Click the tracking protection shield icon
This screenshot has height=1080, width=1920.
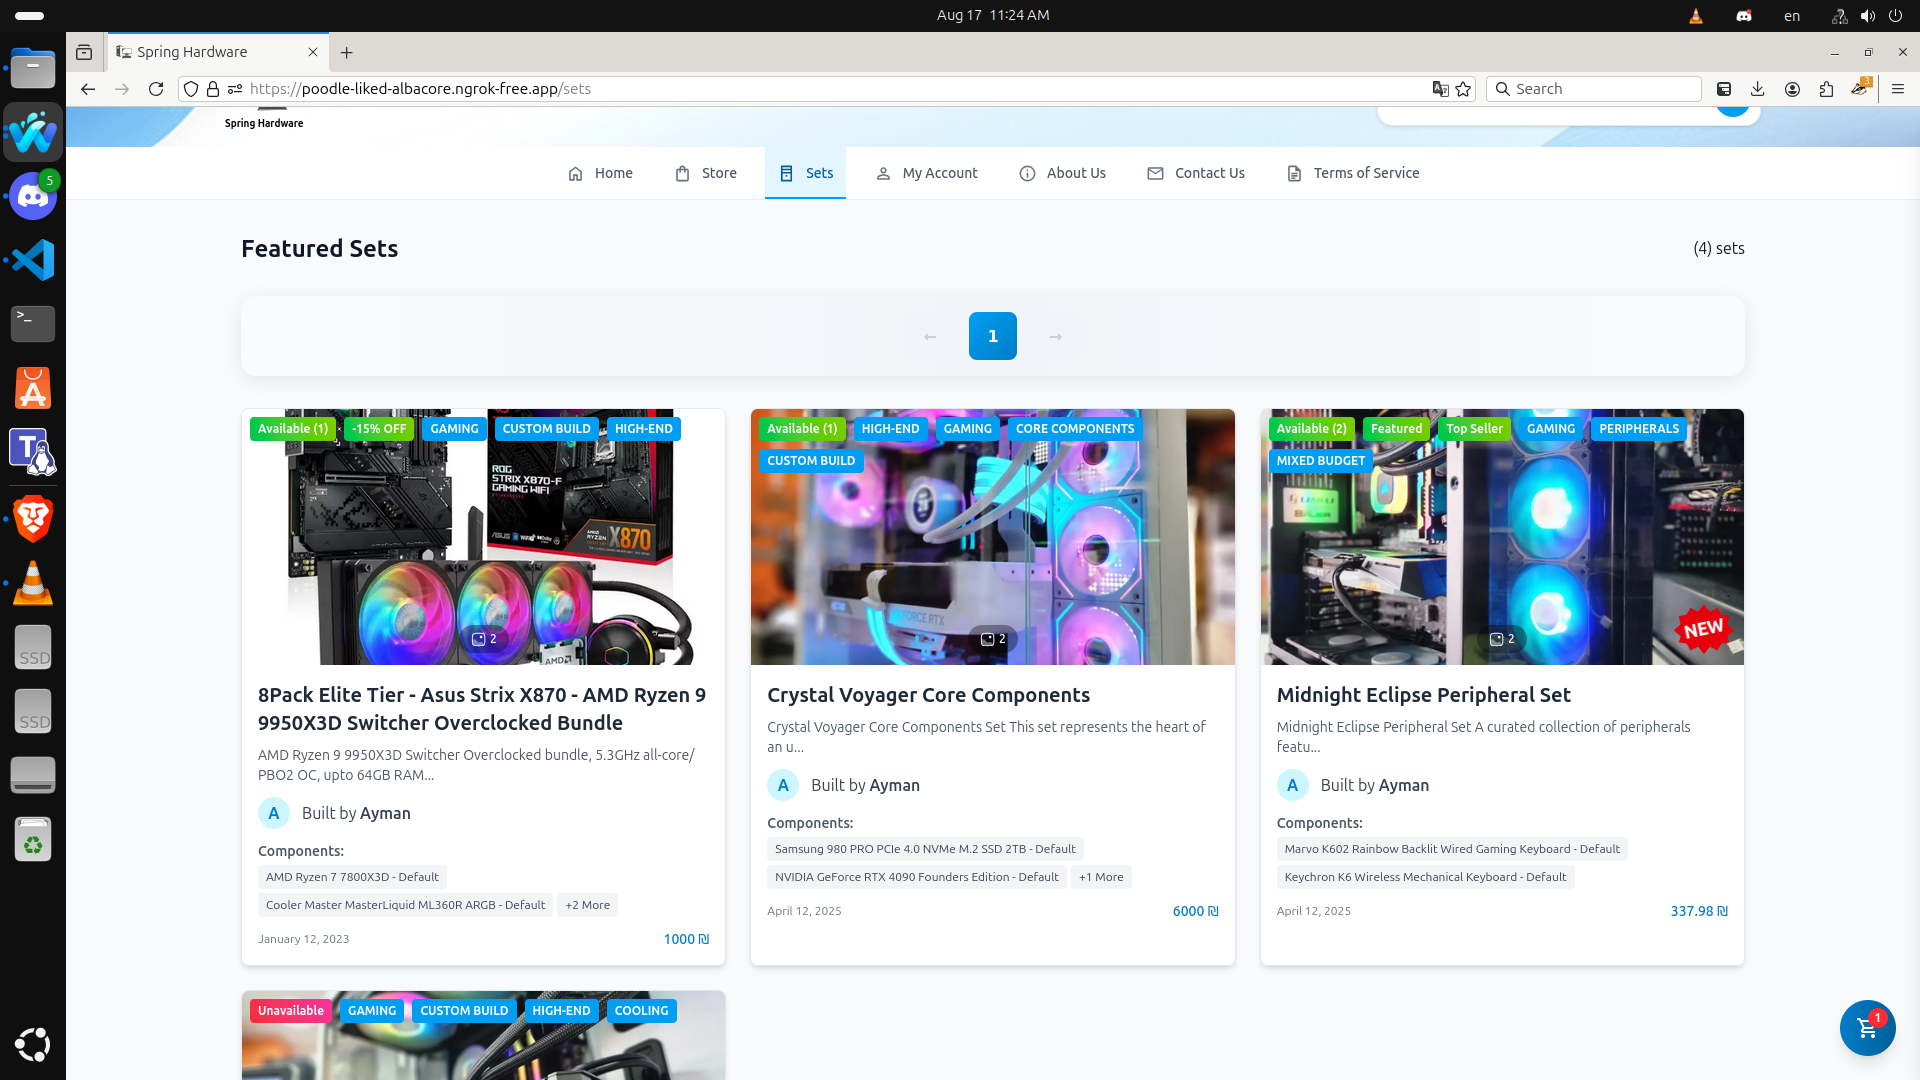point(191,89)
